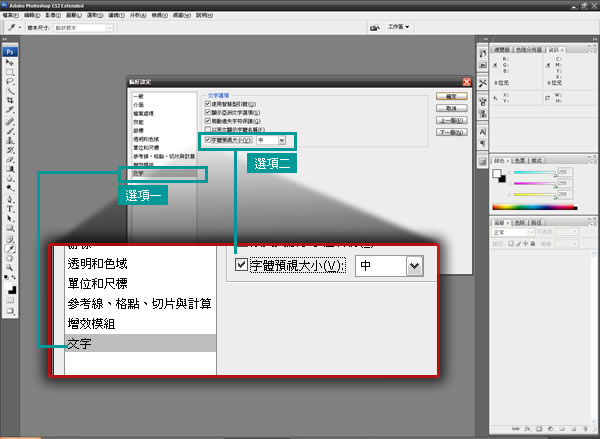
Task: Switch to the 導覽器 navigator tab
Action: coord(502,50)
